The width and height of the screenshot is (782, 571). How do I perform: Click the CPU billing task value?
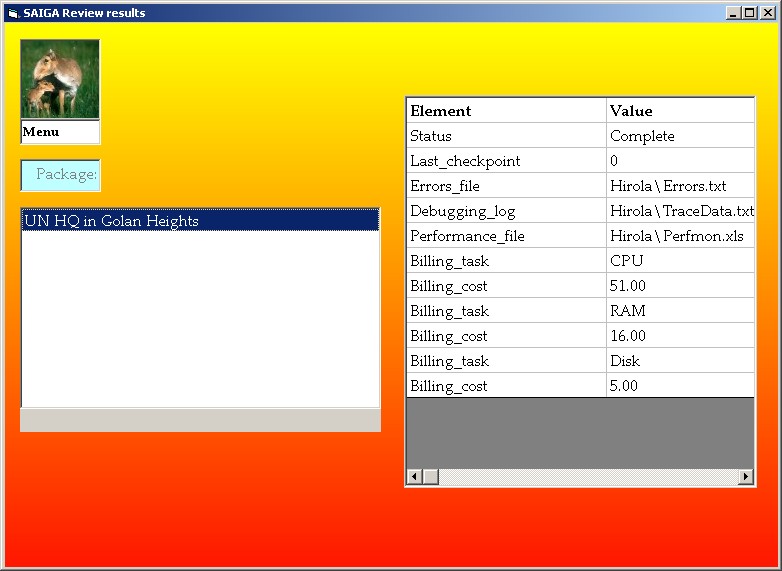(680, 261)
